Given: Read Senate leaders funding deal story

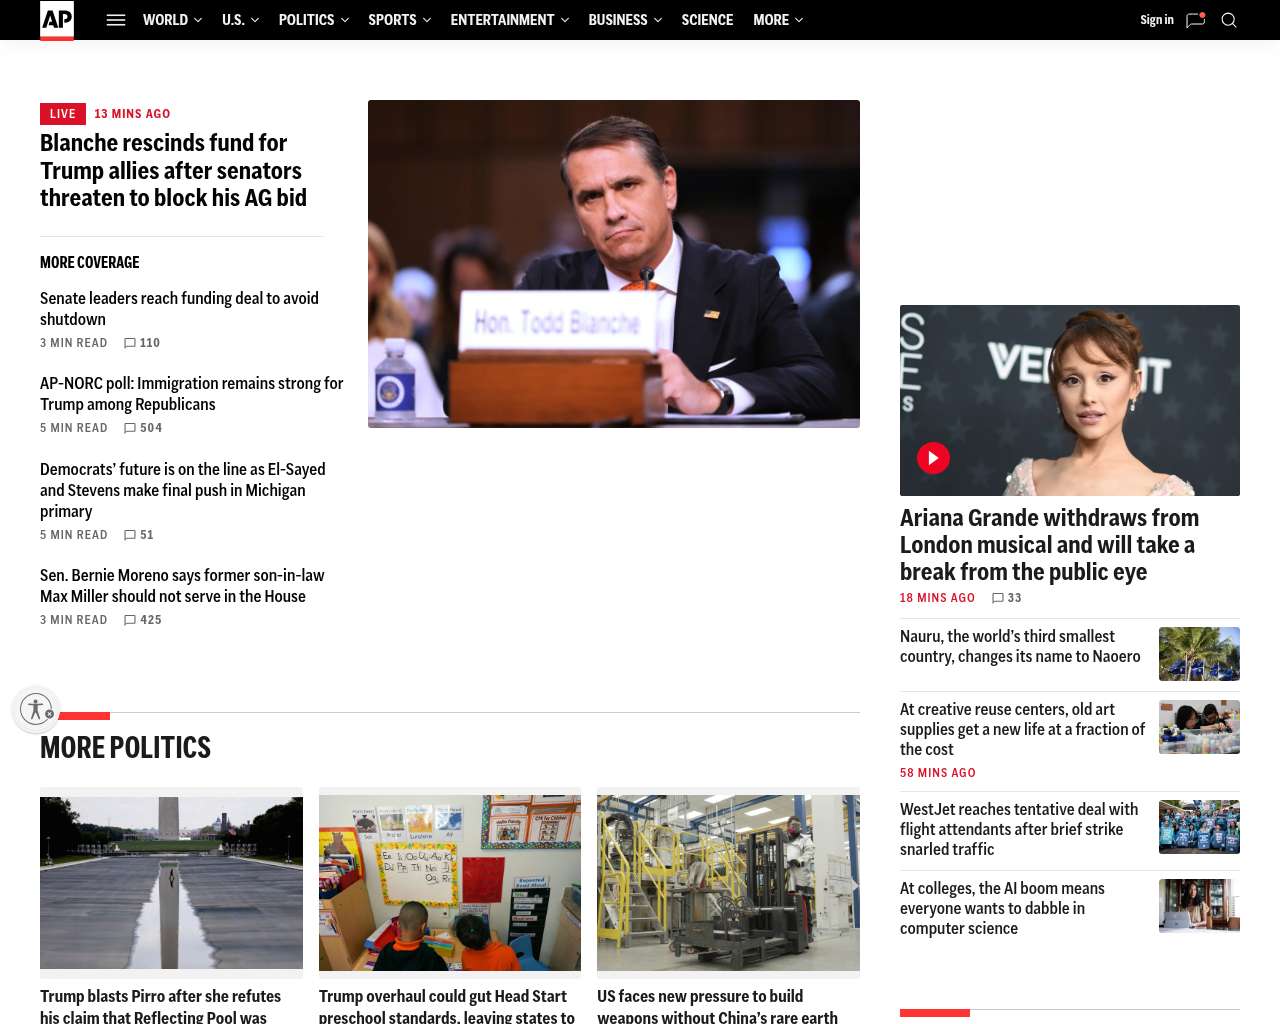Looking at the screenshot, I should tap(179, 309).
